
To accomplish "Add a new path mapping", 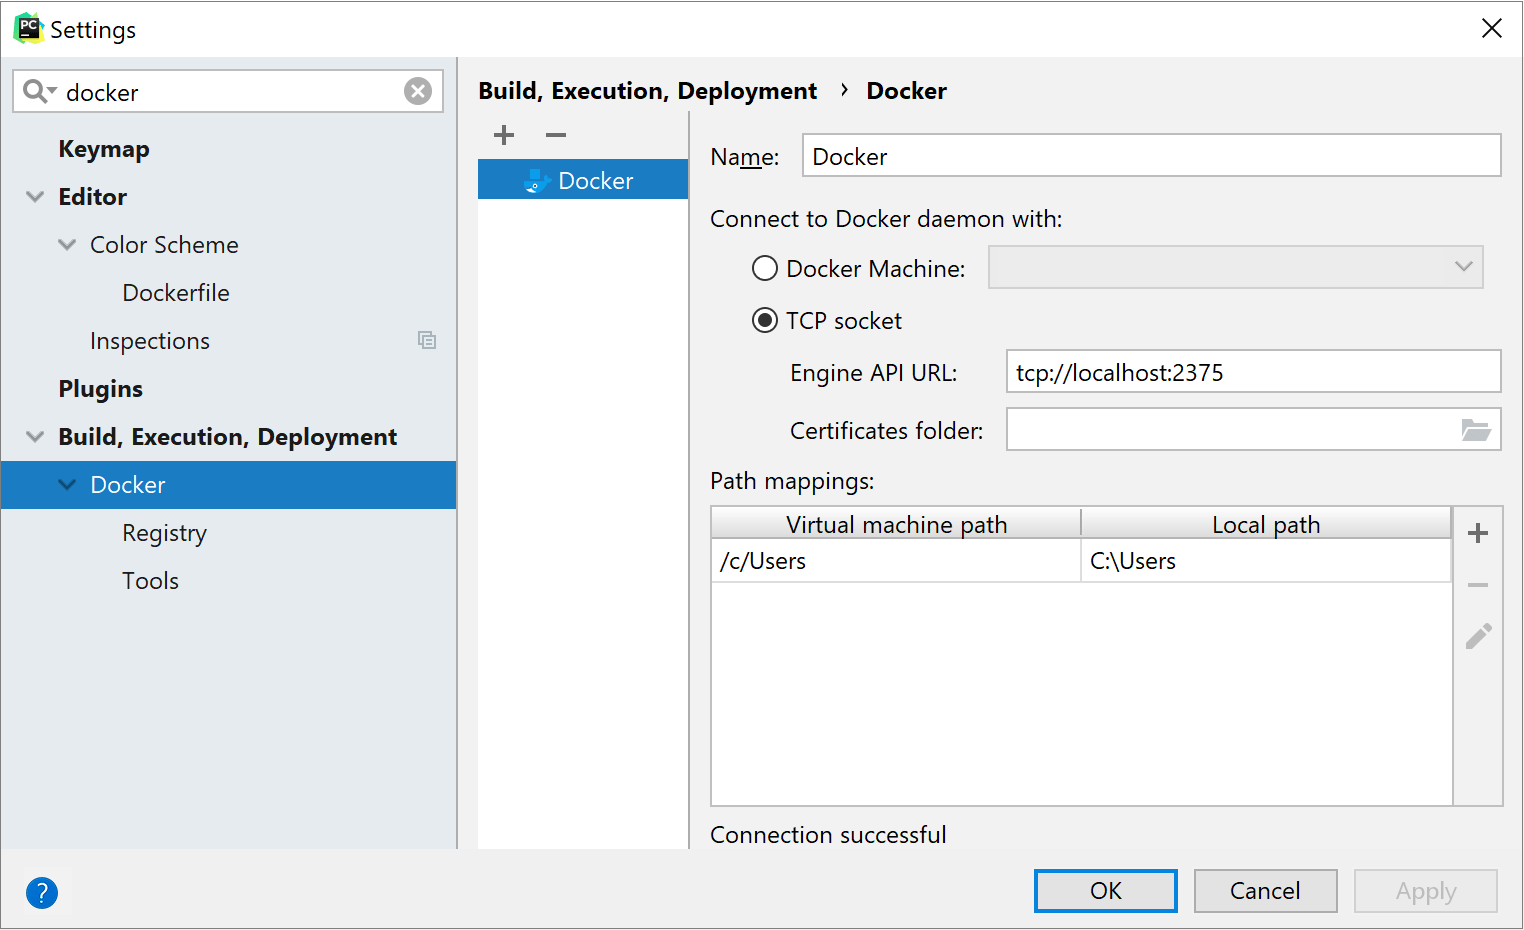I will (1478, 533).
